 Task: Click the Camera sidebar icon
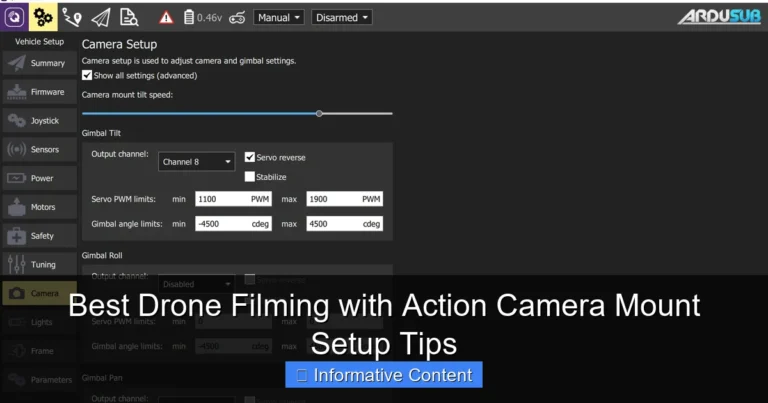17,293
